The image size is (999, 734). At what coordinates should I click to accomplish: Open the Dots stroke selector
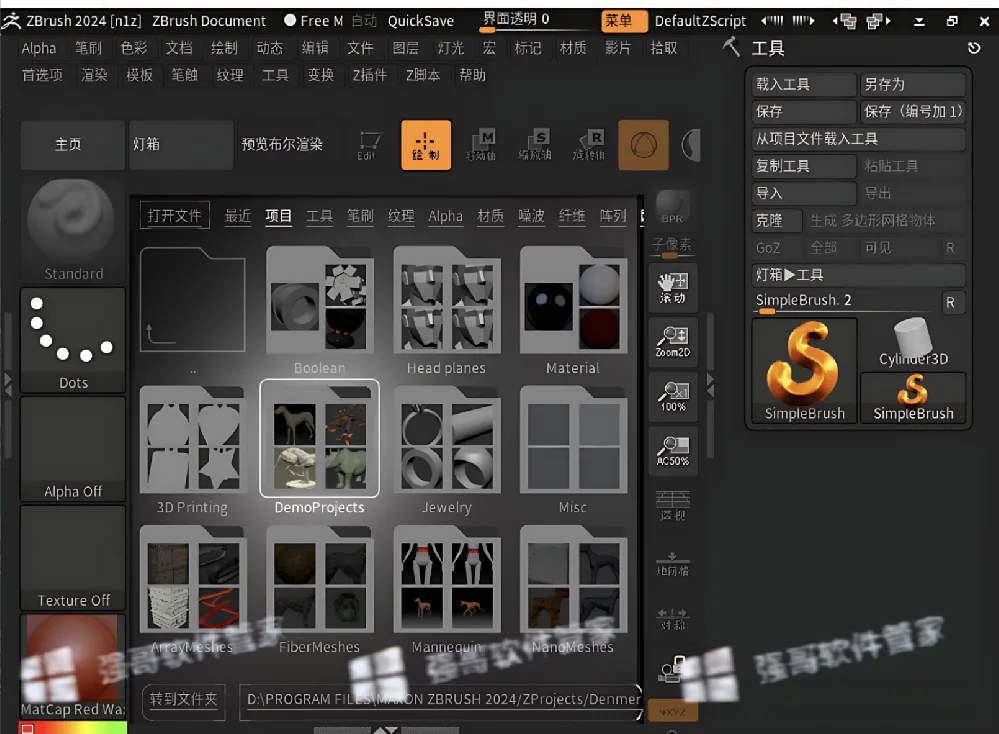tap(73, 340)
